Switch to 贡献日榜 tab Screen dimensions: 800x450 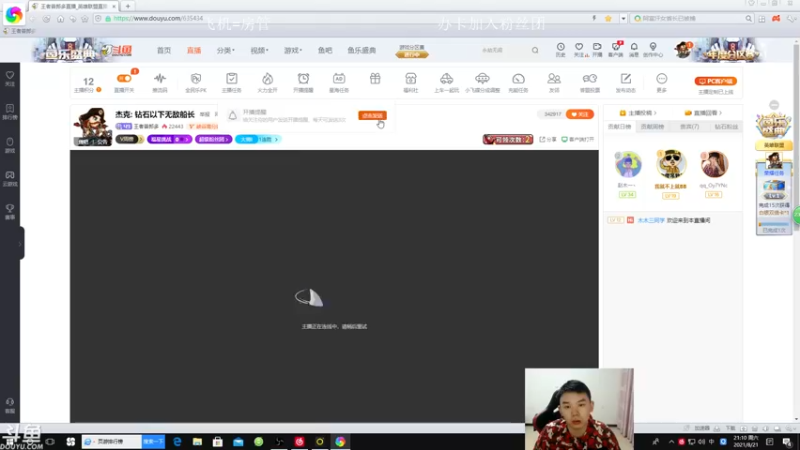click(619, 127)
